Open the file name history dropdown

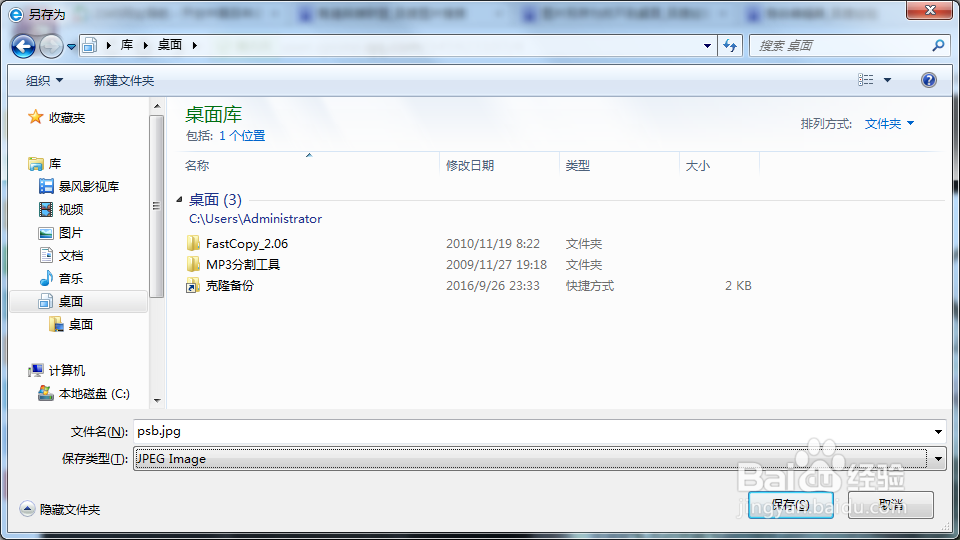[938, 432]
